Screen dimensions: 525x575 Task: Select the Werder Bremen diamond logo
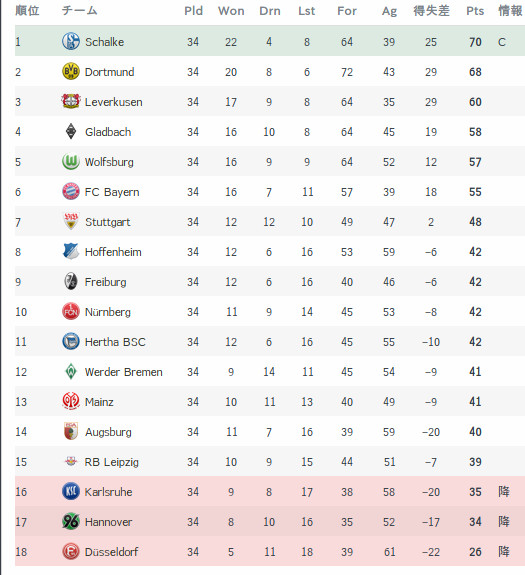71,371
